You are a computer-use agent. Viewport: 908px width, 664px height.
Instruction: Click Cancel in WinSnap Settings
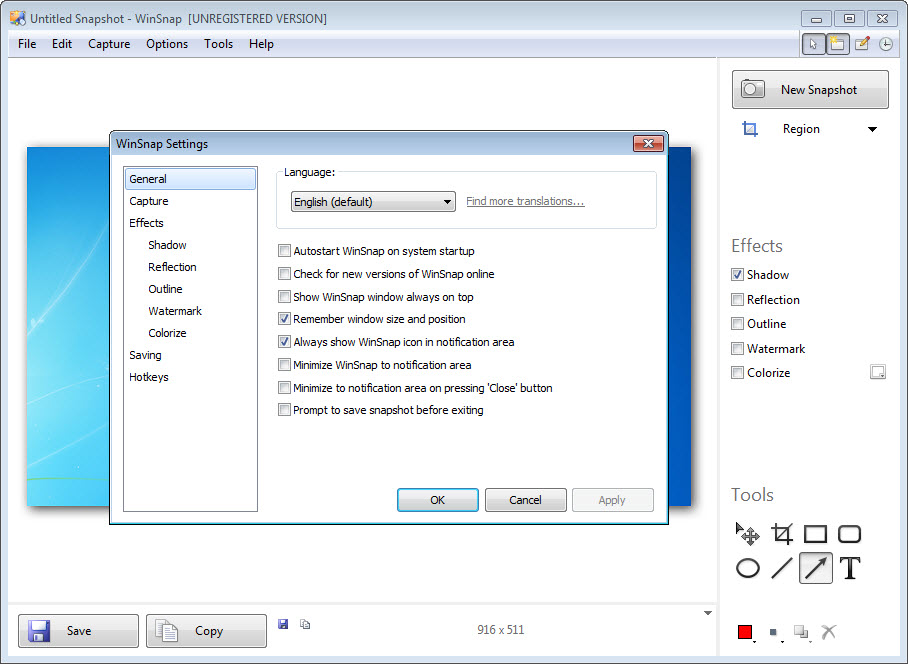525,500
